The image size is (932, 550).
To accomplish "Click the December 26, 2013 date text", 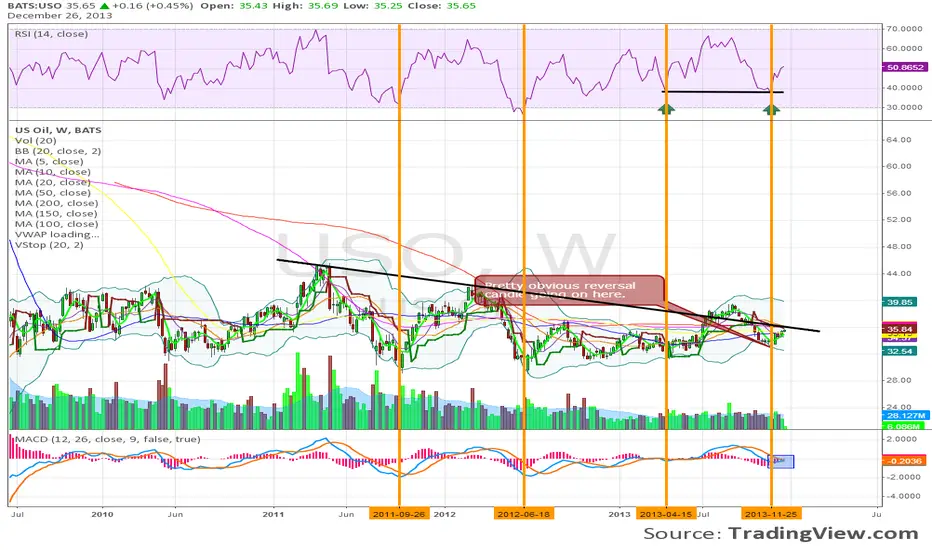I will [x=59, y=15].
